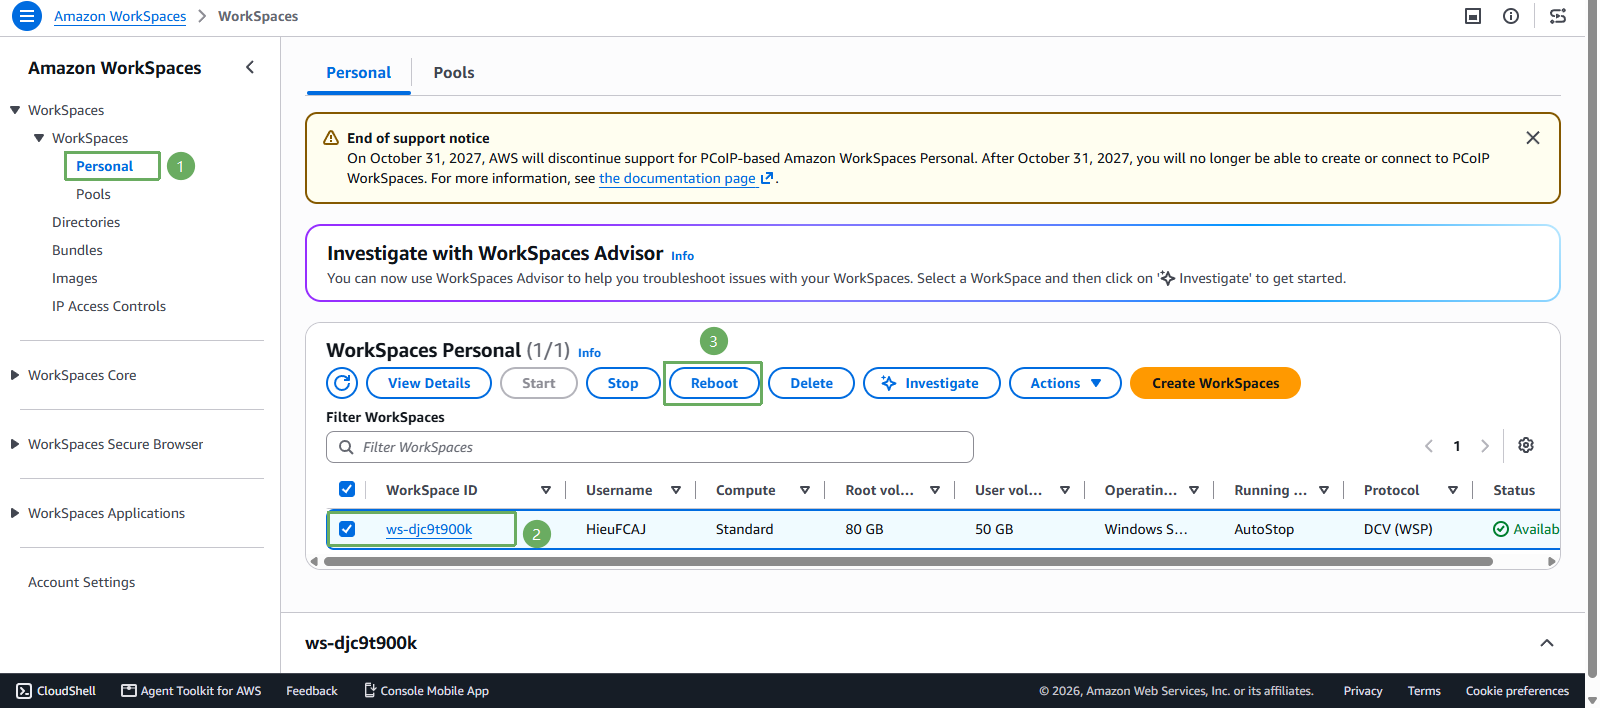Toggle the ws-djc9t900k details panel chevron
Image resolution: width=1600 pixels, height=708 pixels.
point(1547,643)
